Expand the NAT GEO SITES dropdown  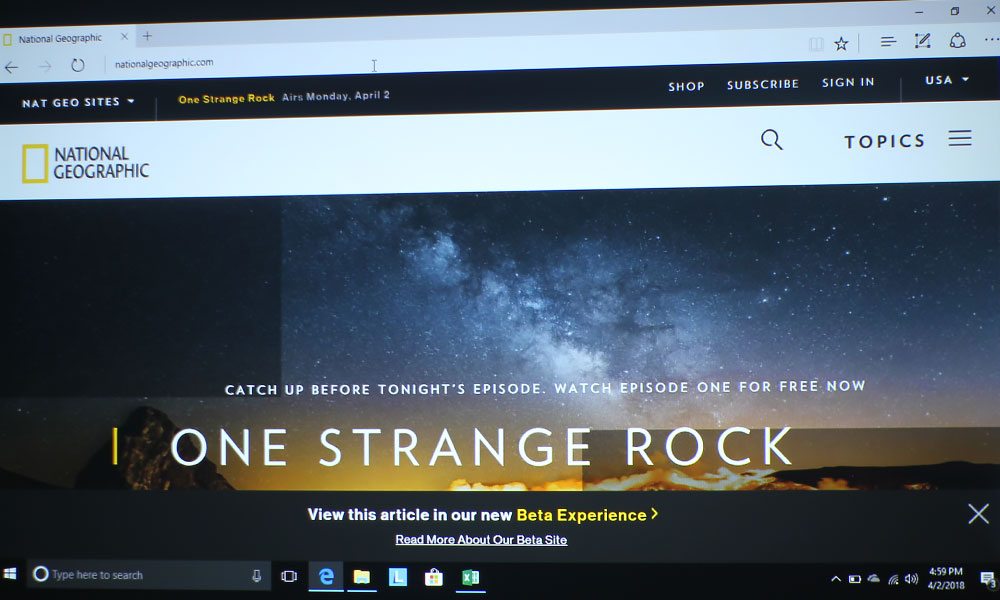click(x=78, y=102)
